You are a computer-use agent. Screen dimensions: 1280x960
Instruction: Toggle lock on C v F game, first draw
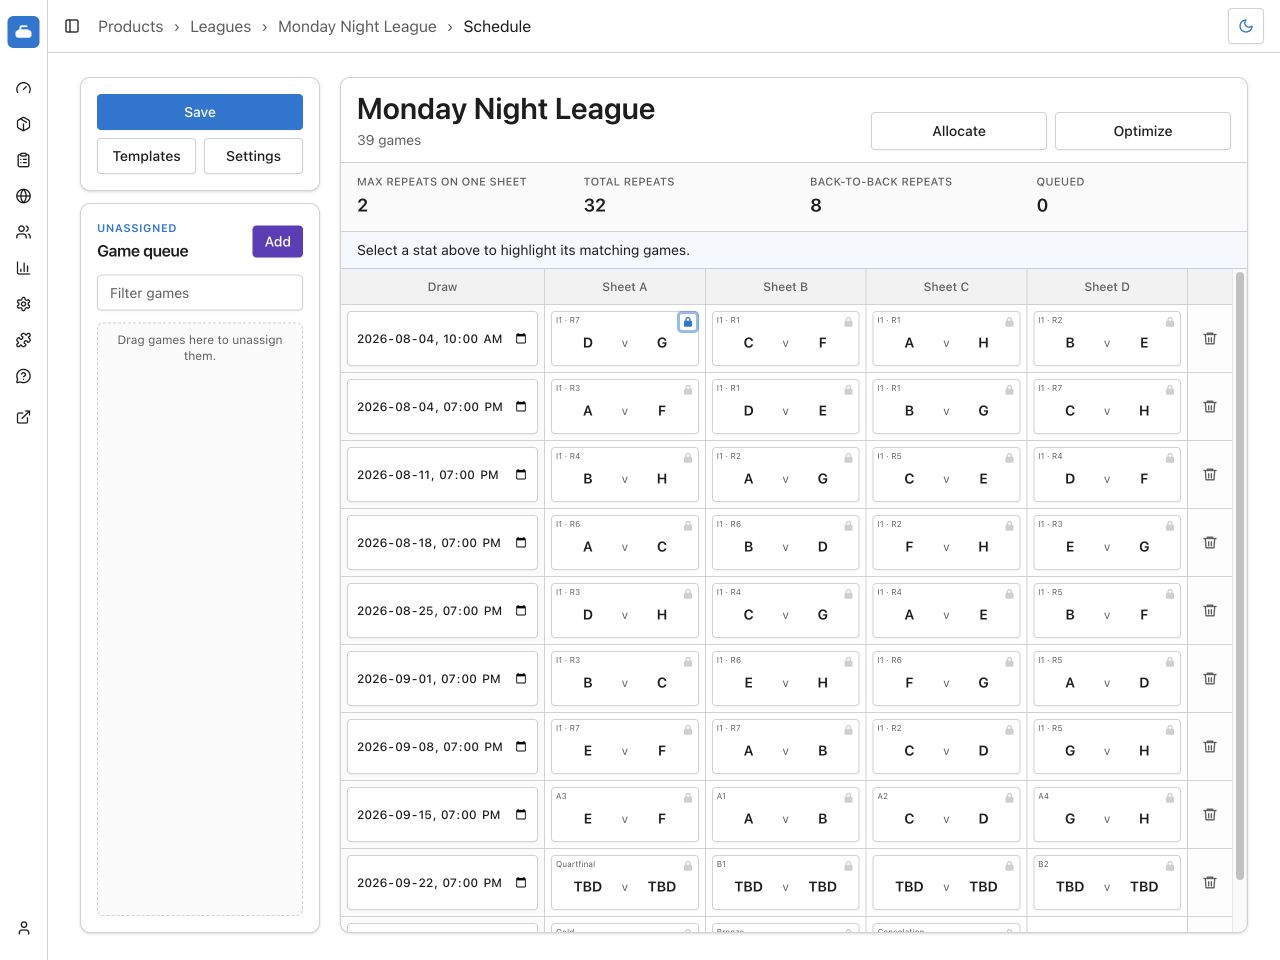[849, 322]
